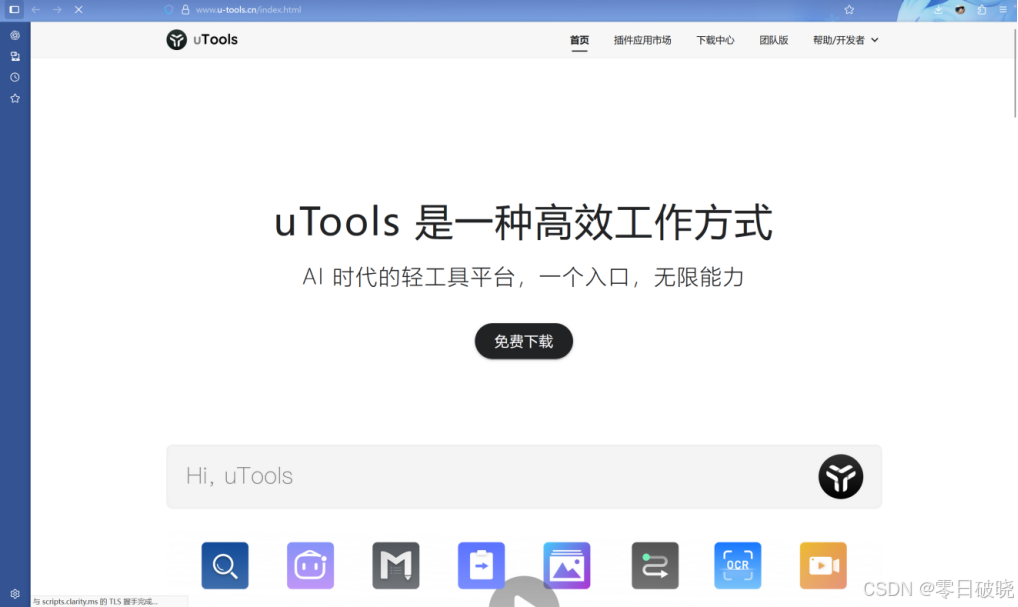1018x607 pixels.
Task: Click the 免费下载 button
Action: 523,341
